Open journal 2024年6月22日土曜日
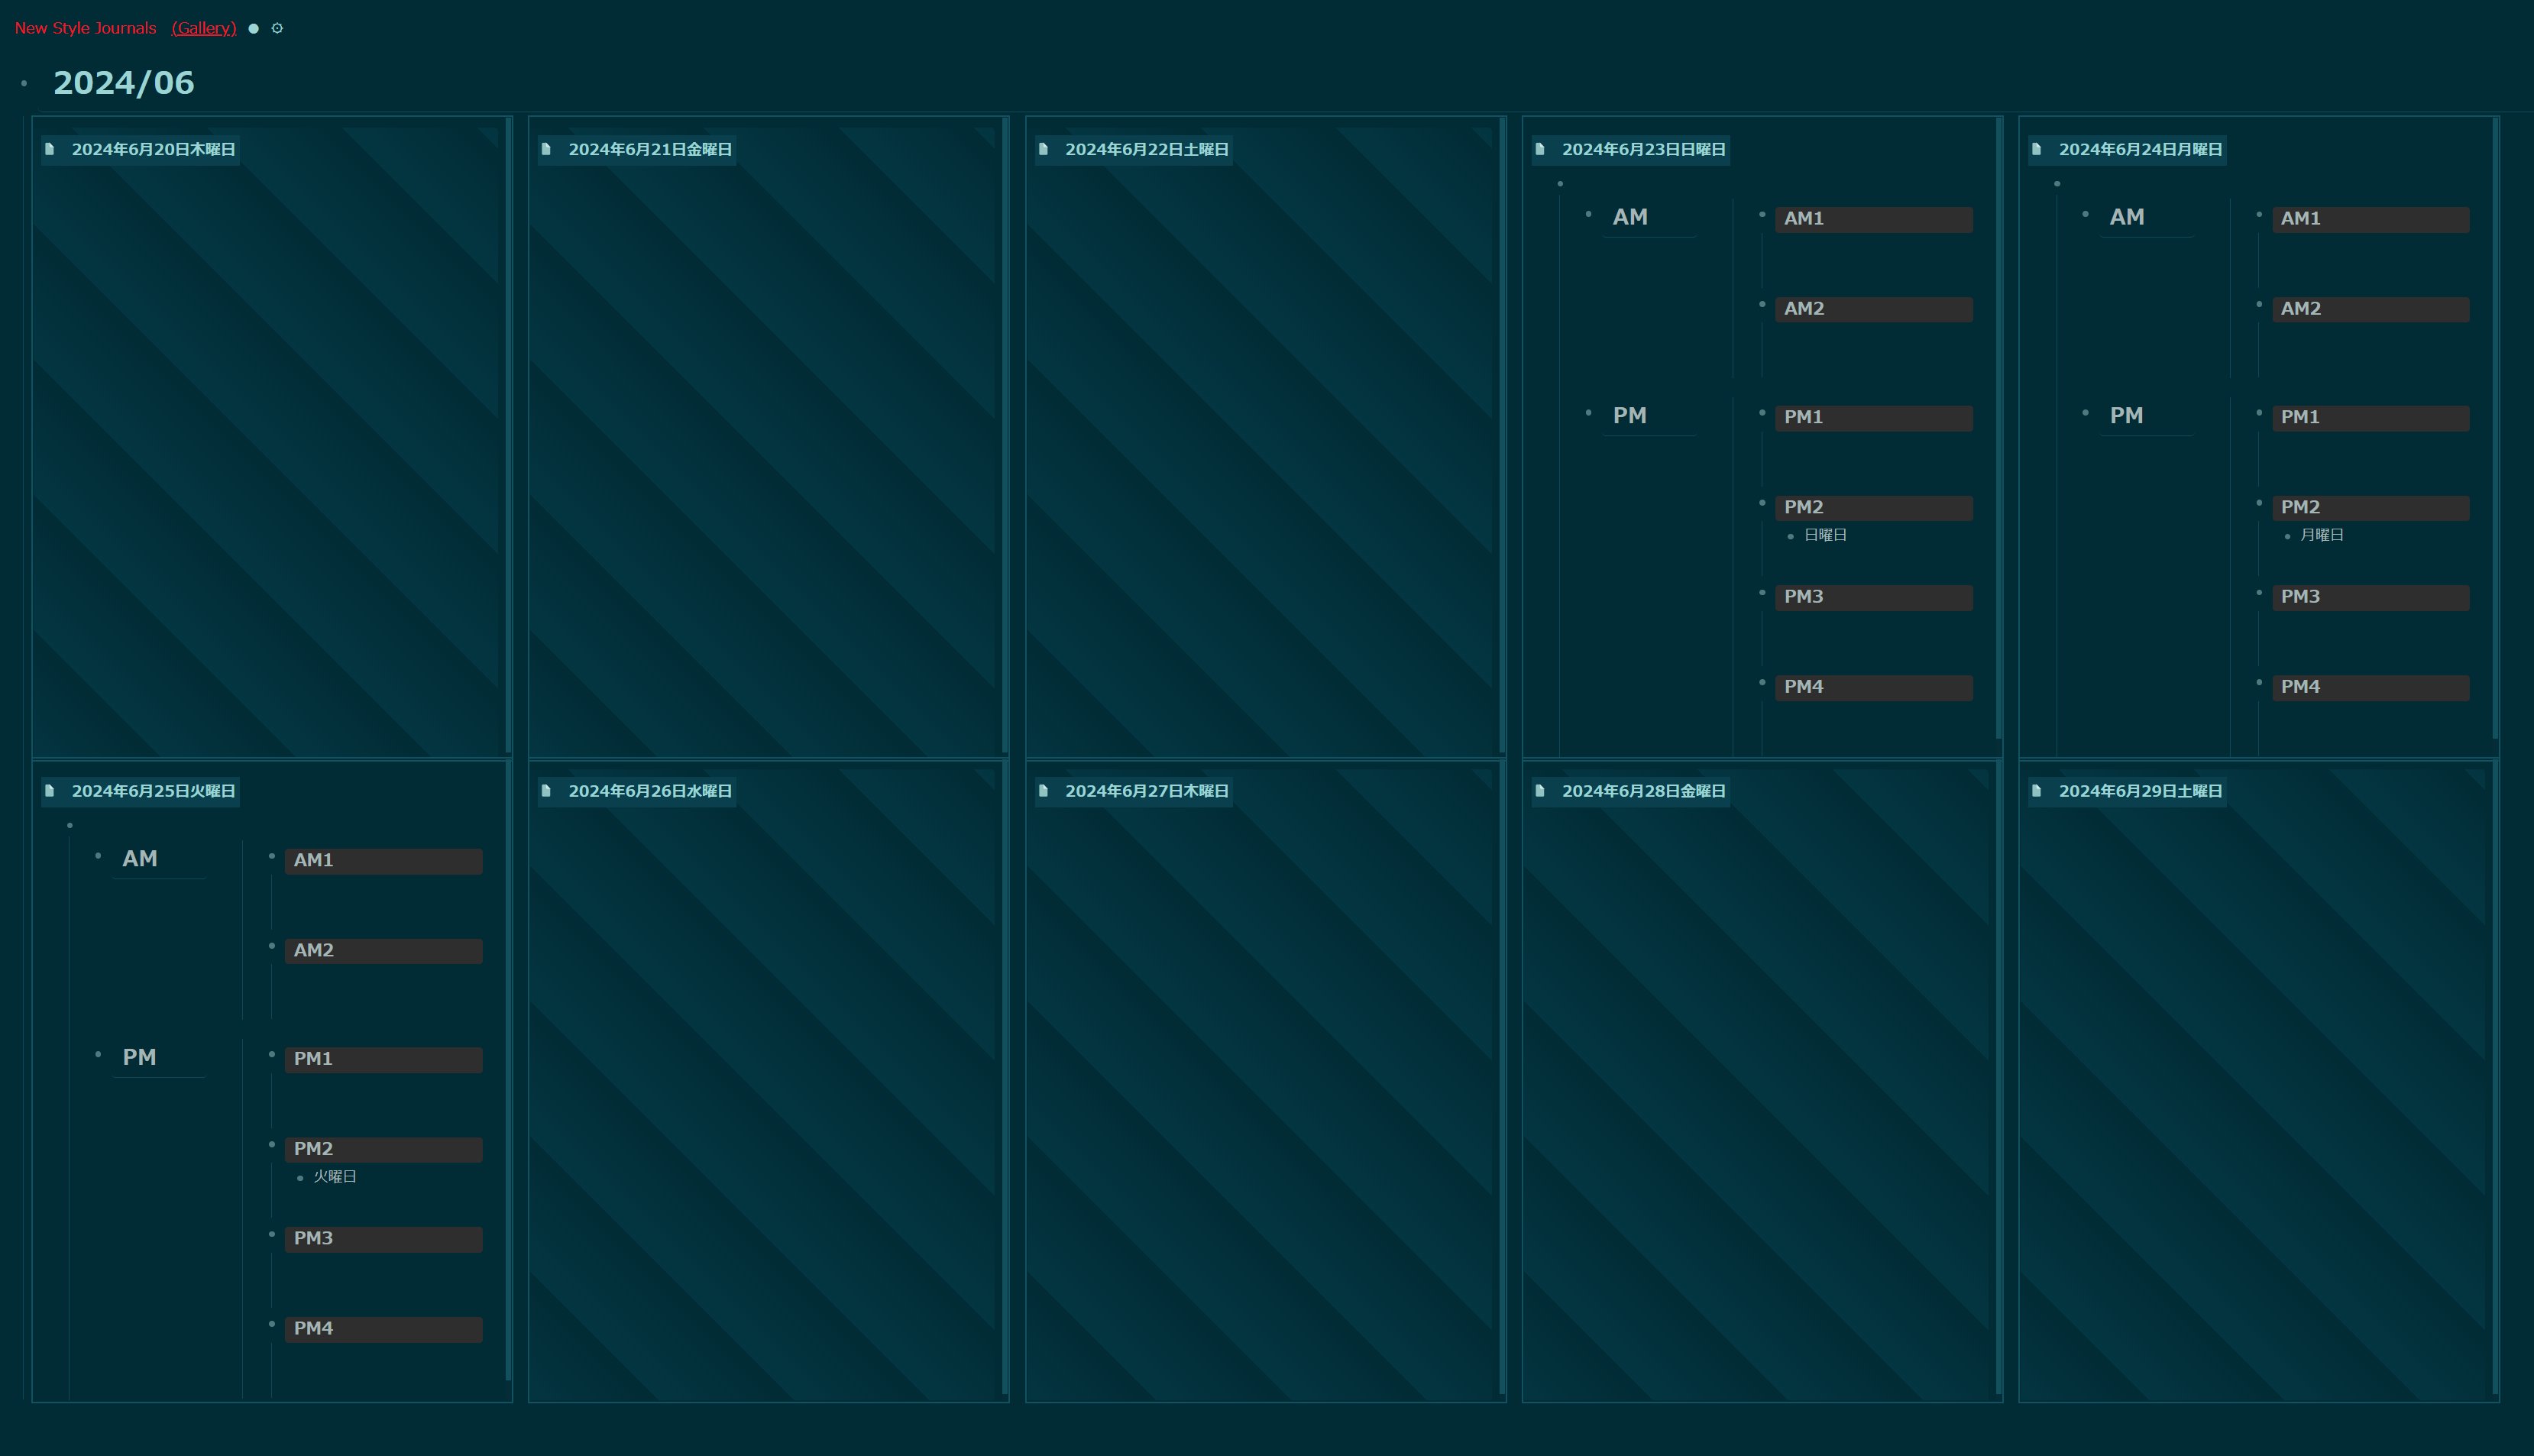2534x1456 pixels. tap(1147, 149)
